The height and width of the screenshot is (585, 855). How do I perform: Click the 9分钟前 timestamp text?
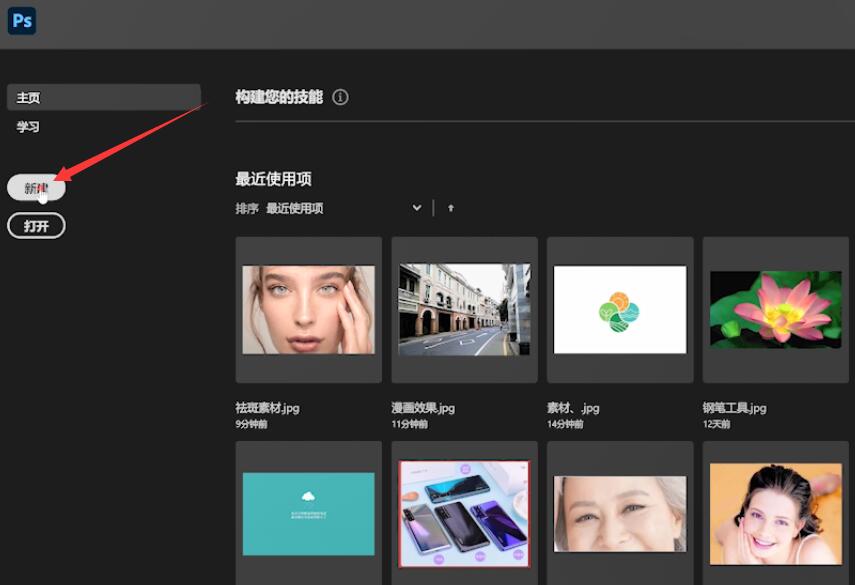251,424
